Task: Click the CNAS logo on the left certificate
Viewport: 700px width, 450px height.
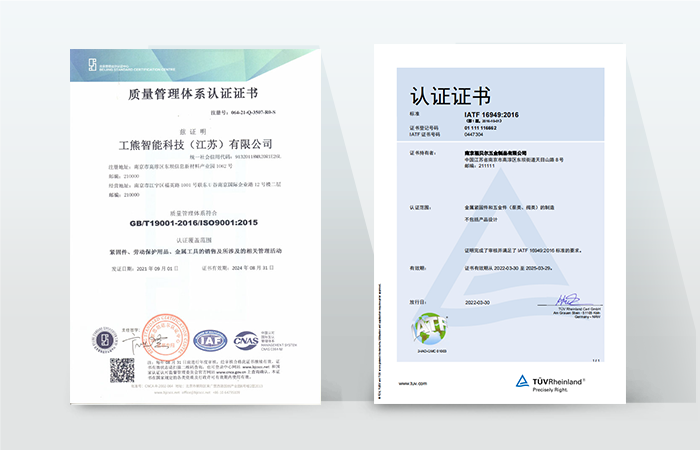Action: tap(246, 341)
